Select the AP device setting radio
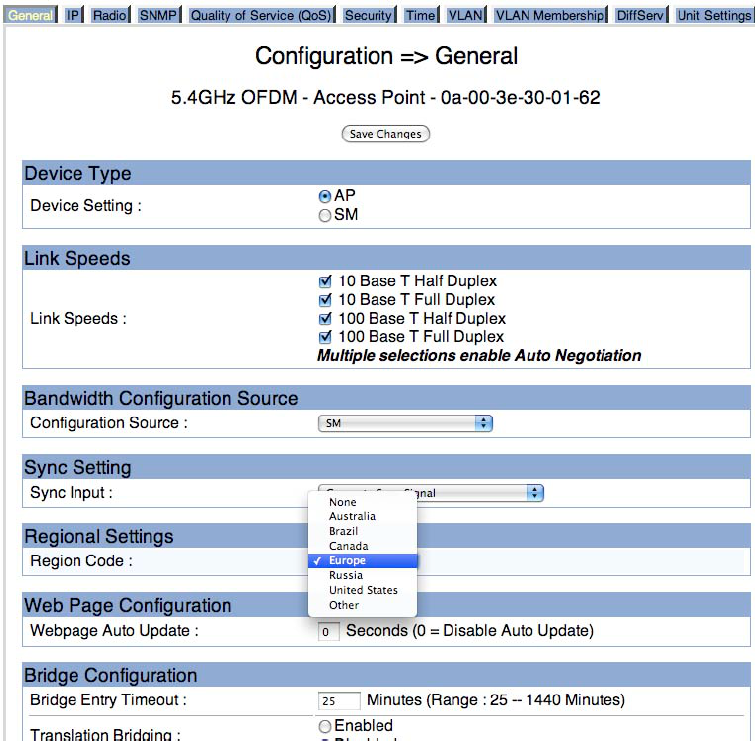Image resolution: width=755 pixels, height=741 pixels. click(325, 196)
